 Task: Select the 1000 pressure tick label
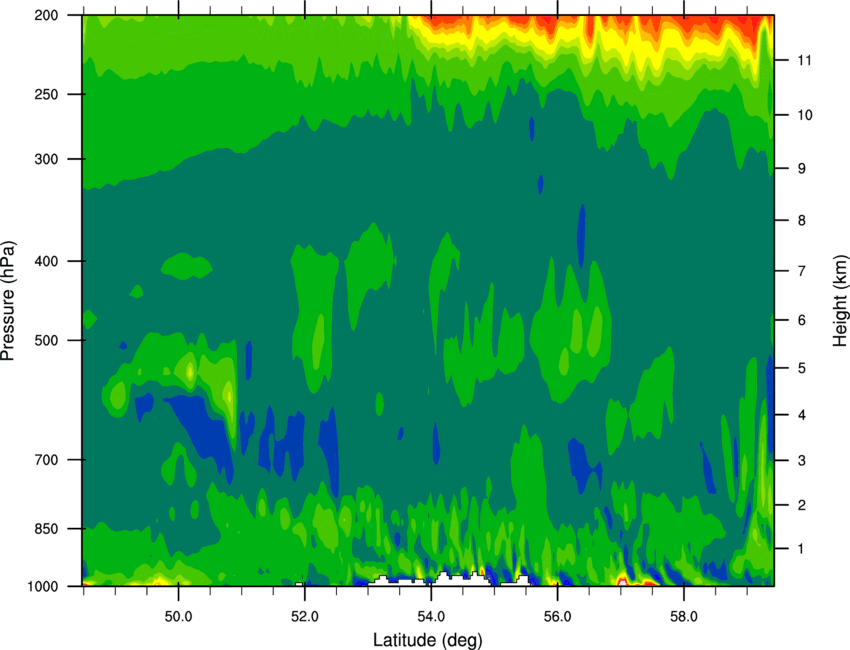click(x=43, y=587)
